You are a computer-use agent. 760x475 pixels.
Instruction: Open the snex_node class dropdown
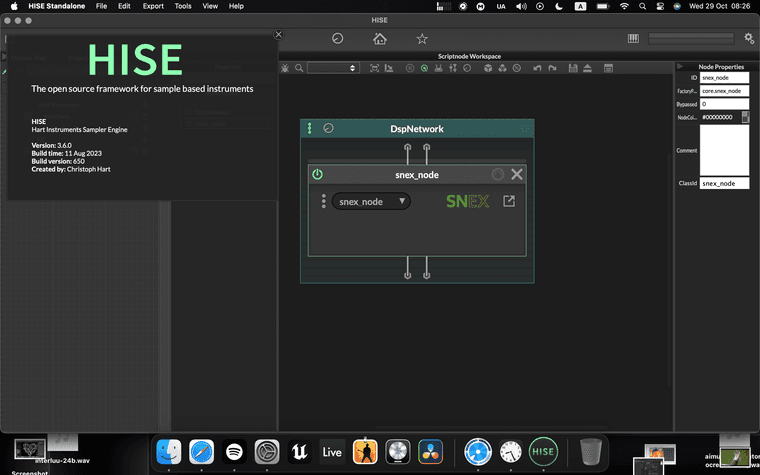[371, 202]
